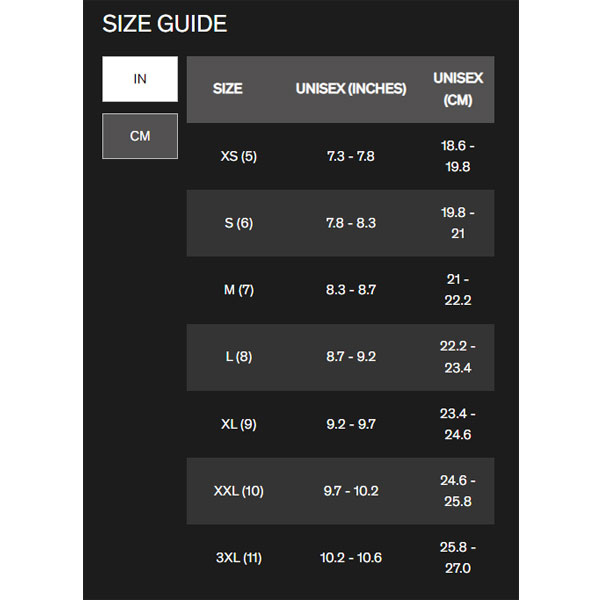This screenshot has height=600, width=600.
Task: Select the M (7) size row
Action: coord(238,290)
